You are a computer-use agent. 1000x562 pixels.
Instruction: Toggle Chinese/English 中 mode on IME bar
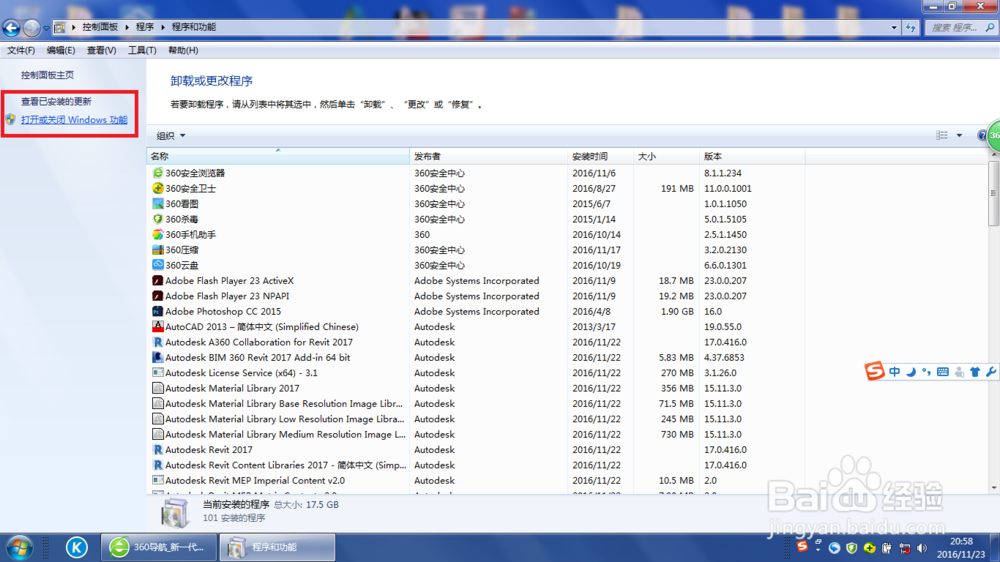click(895, 372)
